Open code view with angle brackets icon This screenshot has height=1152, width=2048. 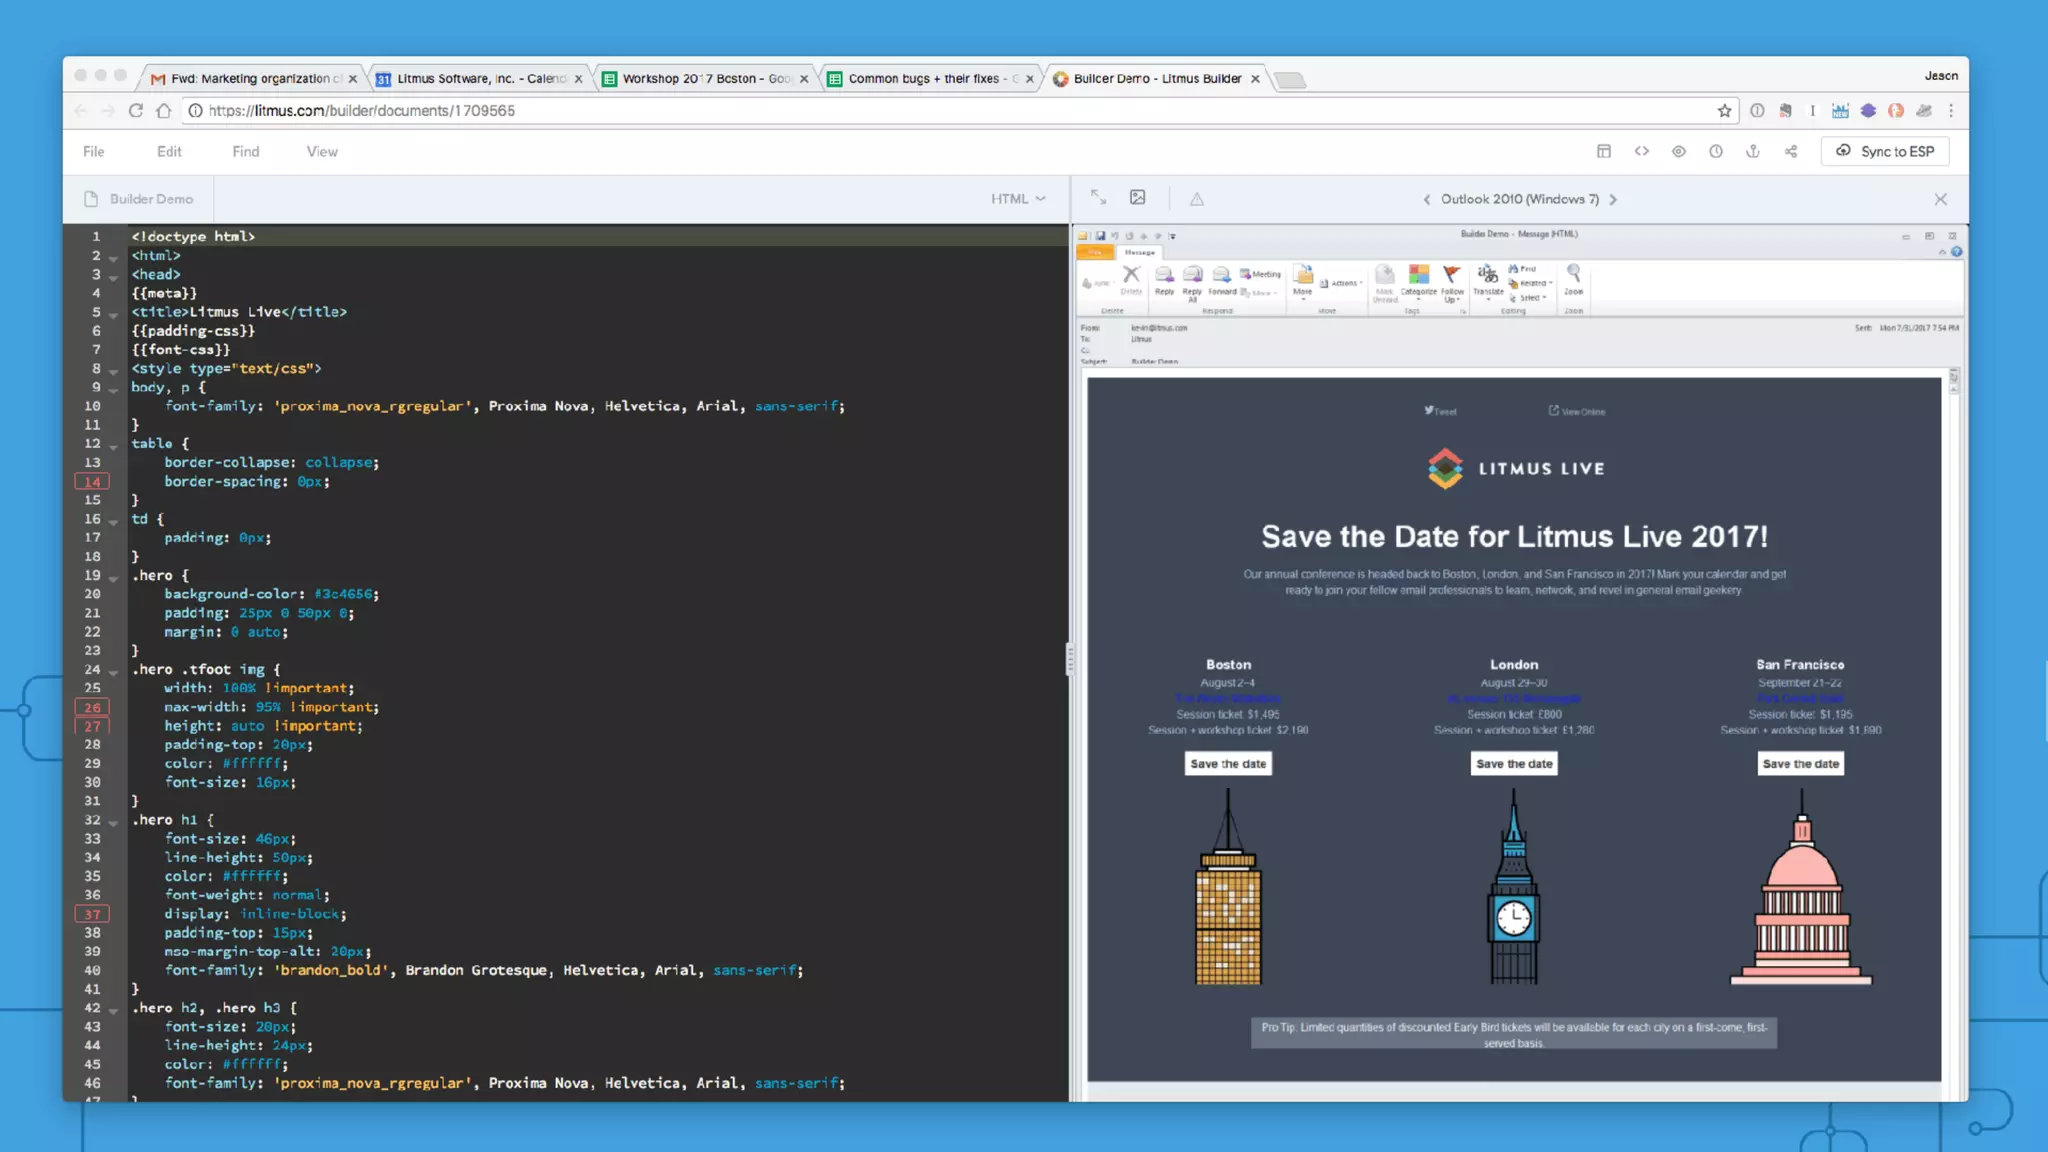pyautogui.click(x=1641, y=151)
